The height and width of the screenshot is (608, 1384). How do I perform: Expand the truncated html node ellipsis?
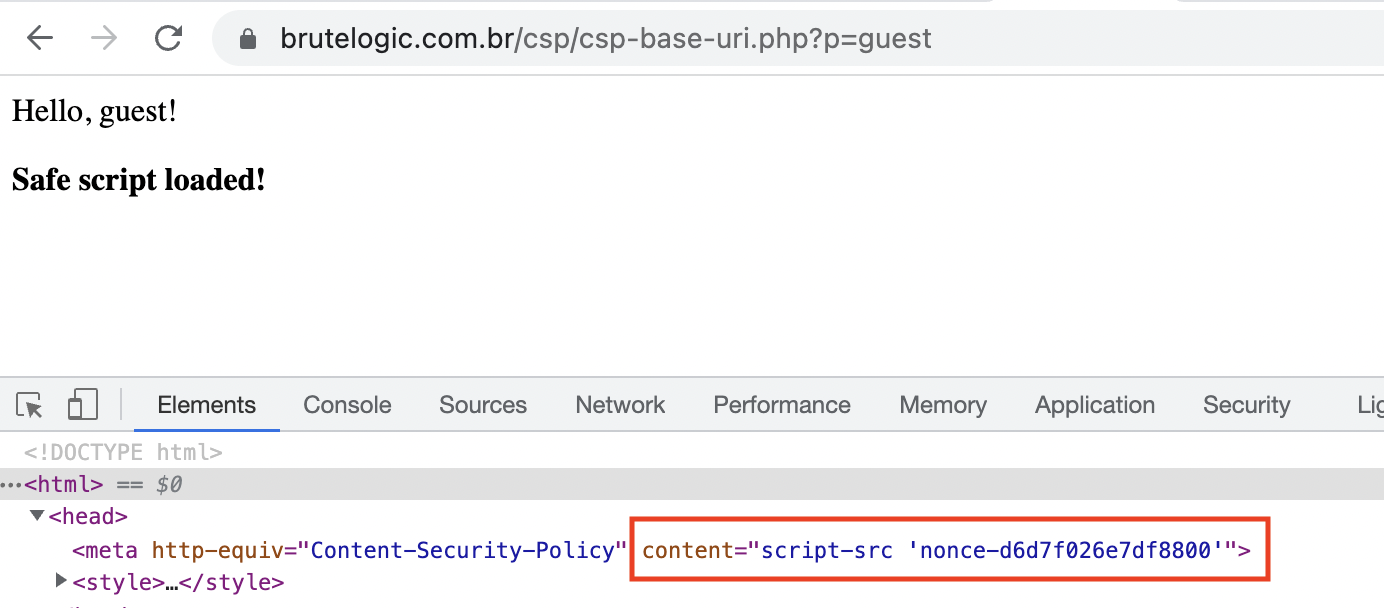[10, 484]
